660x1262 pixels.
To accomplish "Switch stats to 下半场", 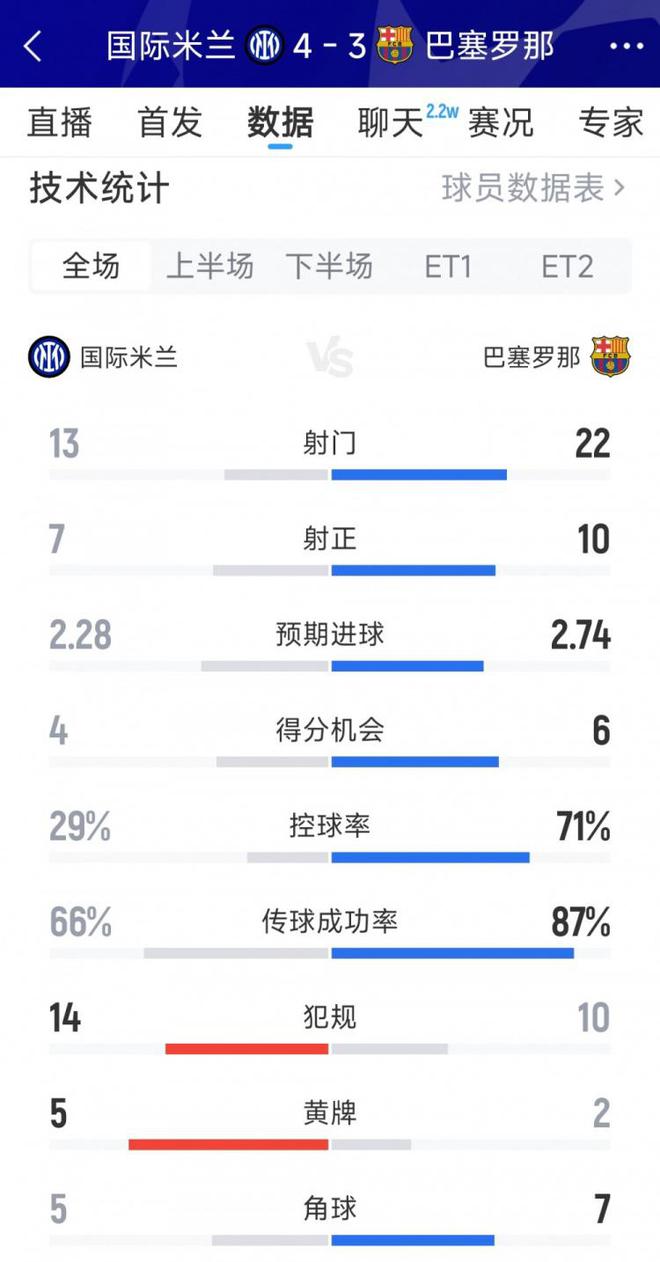I will [x=329, y=266].
